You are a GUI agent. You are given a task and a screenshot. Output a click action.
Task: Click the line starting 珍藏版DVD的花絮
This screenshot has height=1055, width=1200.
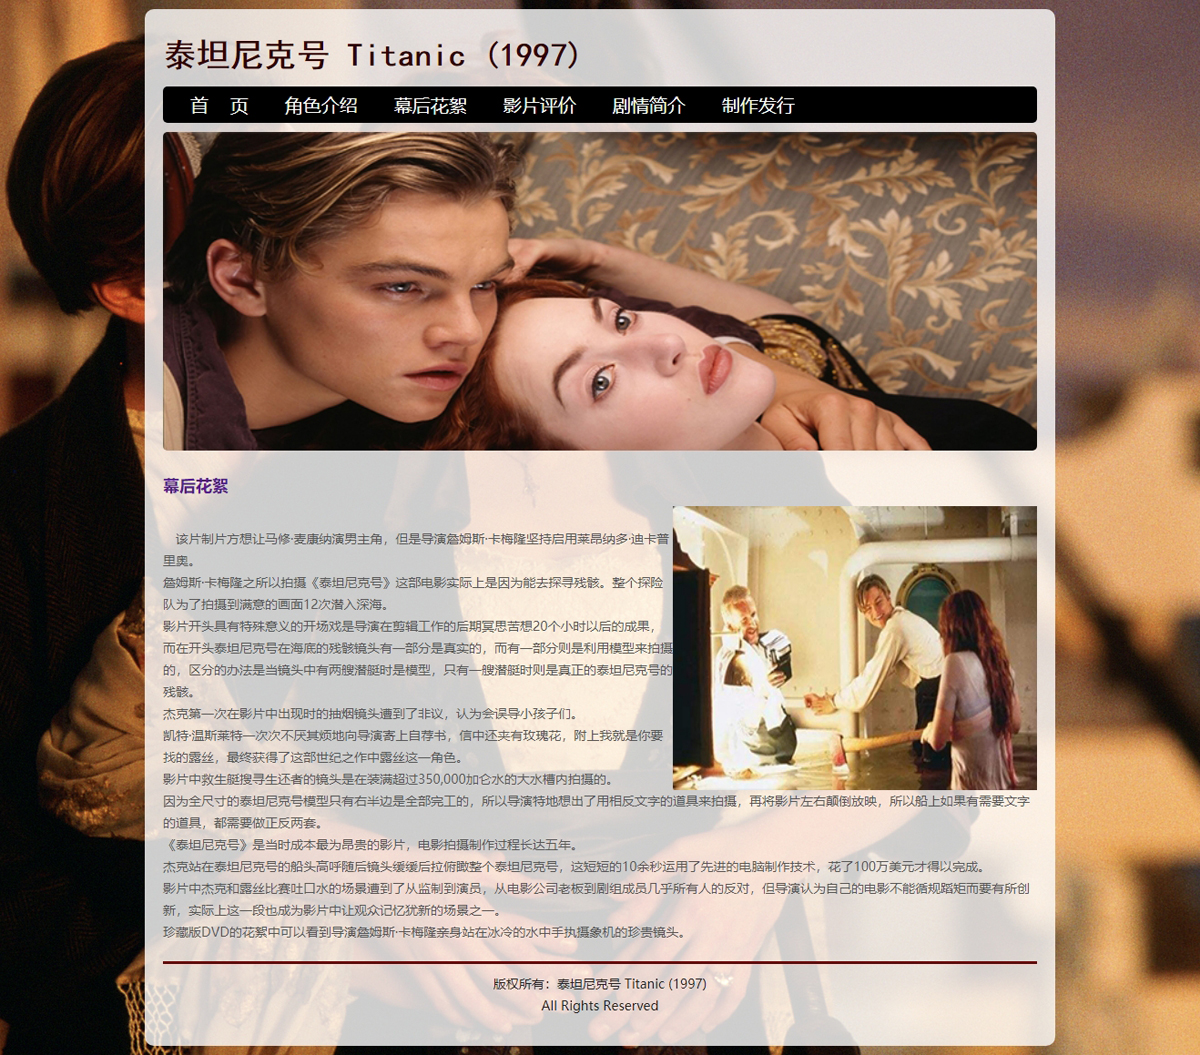click(426, 932)
